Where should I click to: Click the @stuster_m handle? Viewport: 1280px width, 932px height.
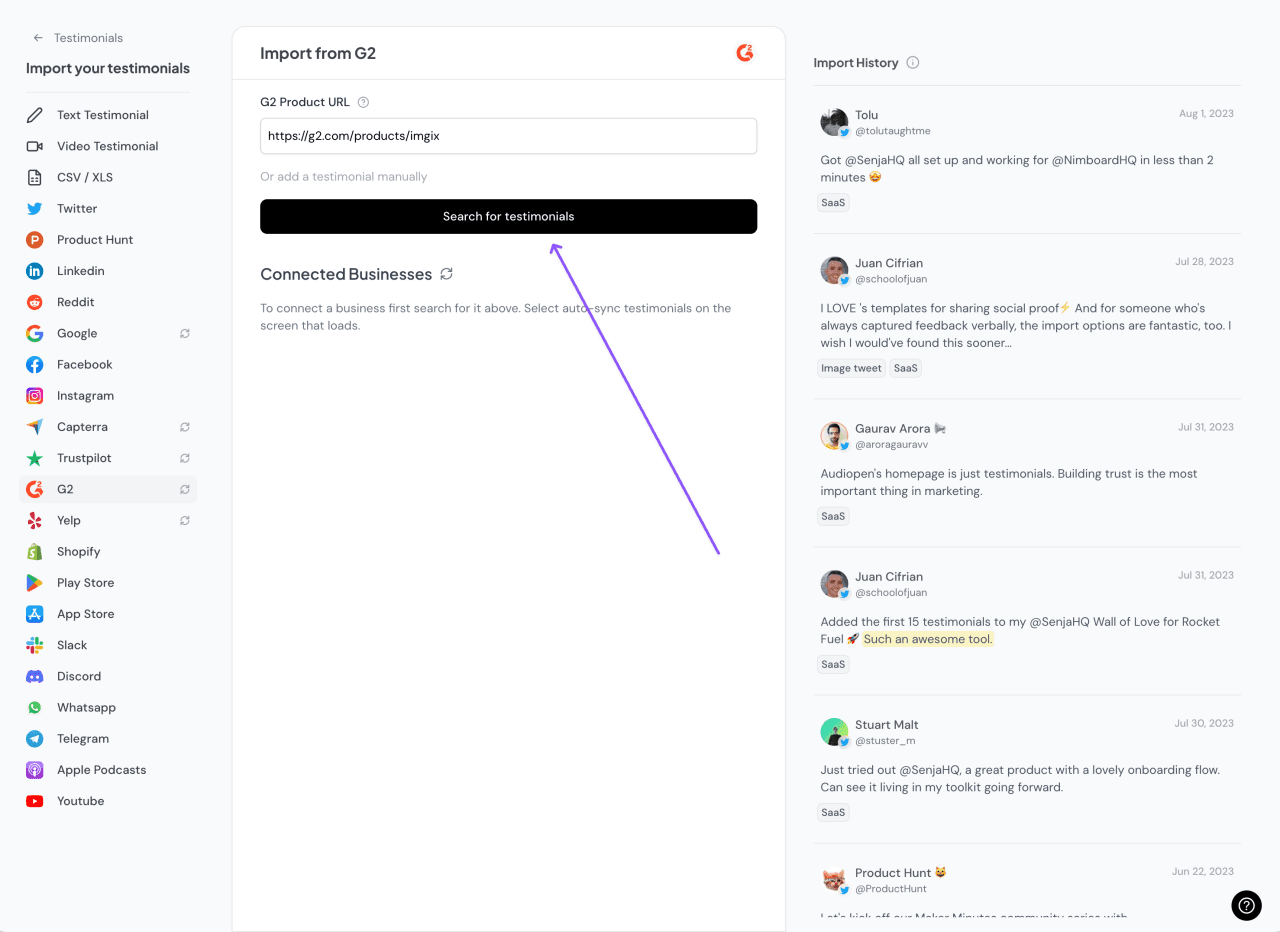click(885, 741)
